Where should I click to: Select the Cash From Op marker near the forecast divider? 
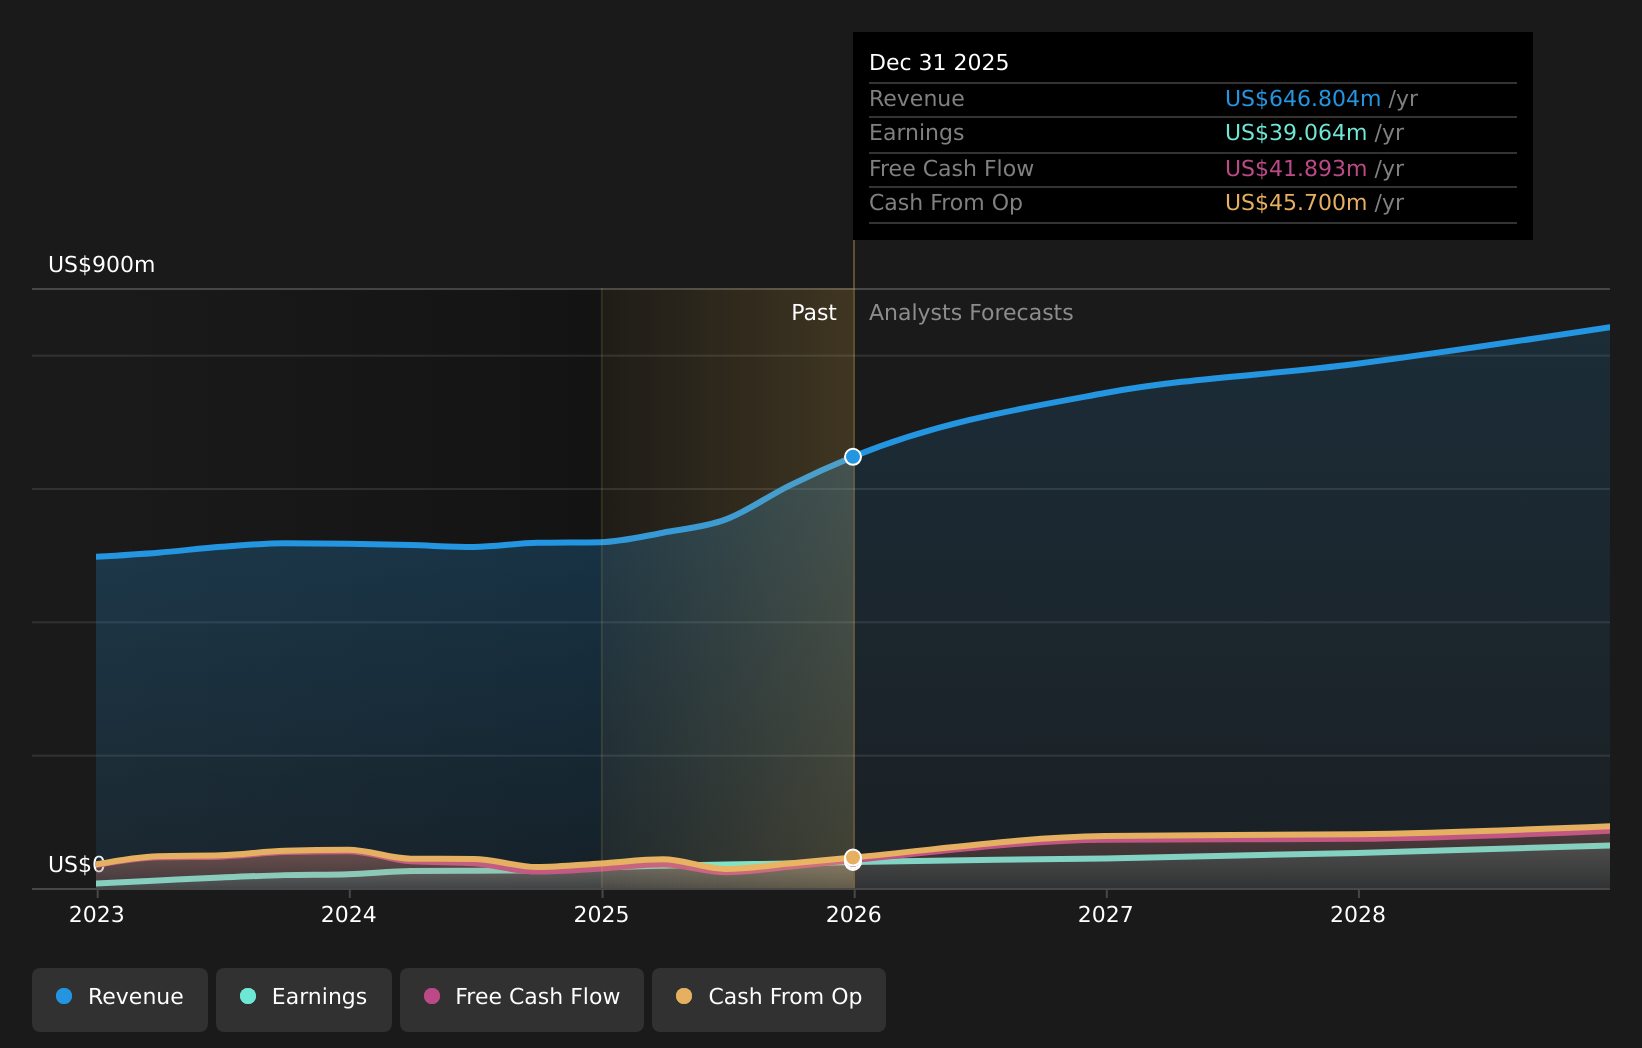click(x=852, y=859)
